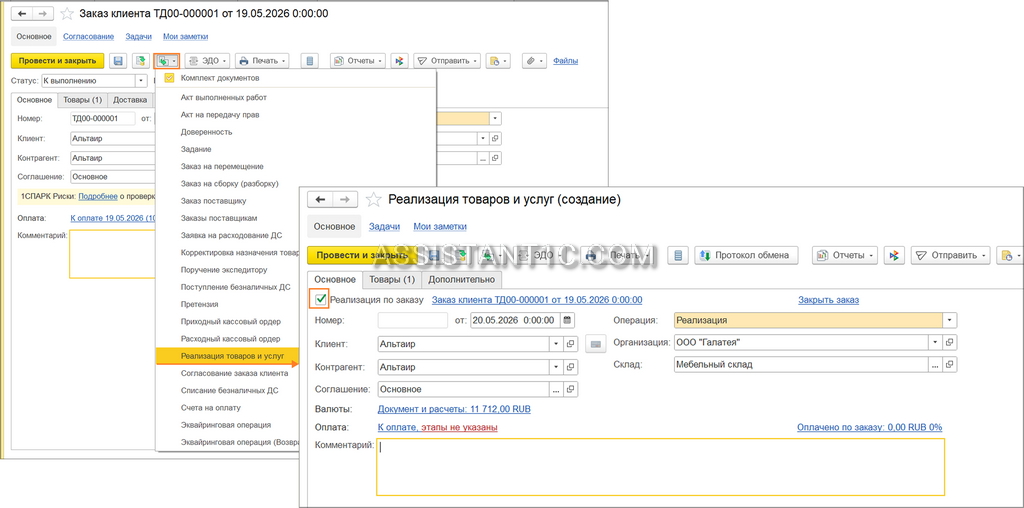This screenshot has height=508, width=1024.
Task: Open Документ и расчеты: 11 712,00 RUB link
Action: point(454,409)
